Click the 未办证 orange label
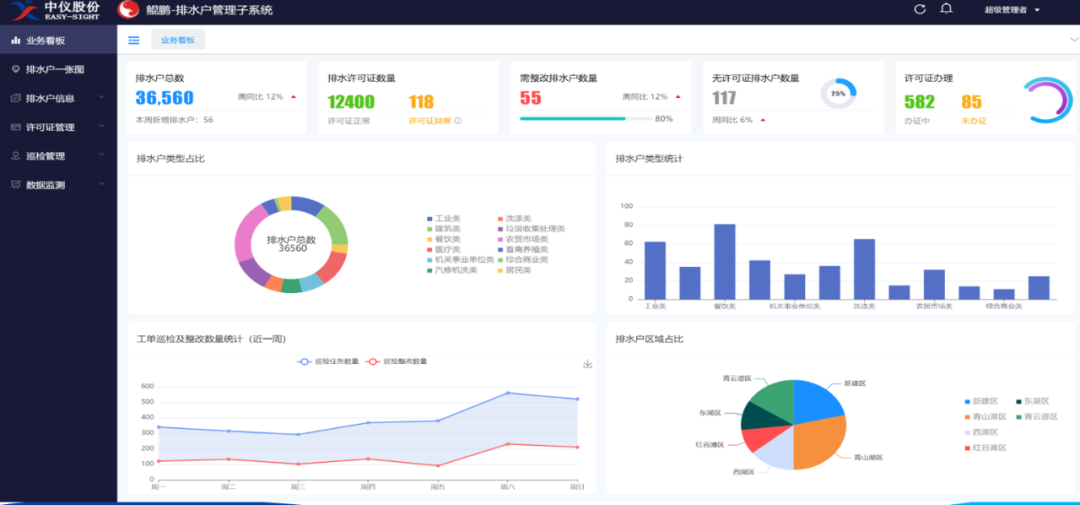The height and width of the screenshot is (505, 1080). [x=973, y=121]
